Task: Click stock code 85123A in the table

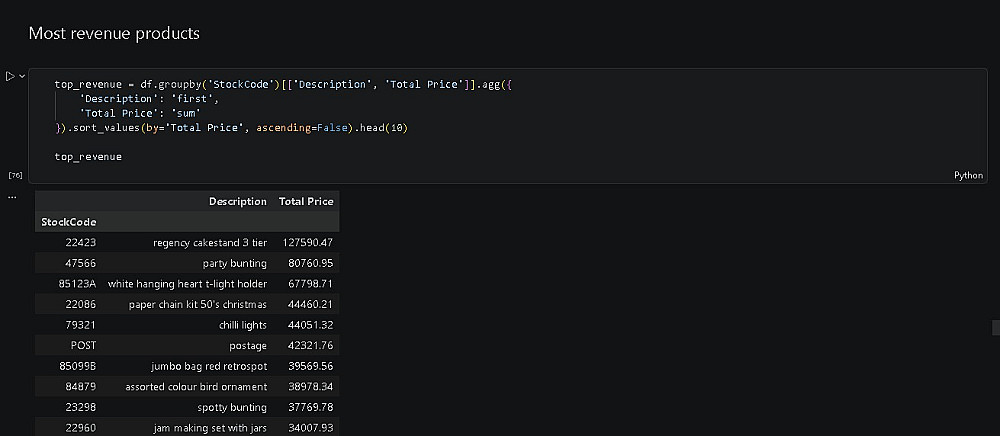Action: pos(77,284)
